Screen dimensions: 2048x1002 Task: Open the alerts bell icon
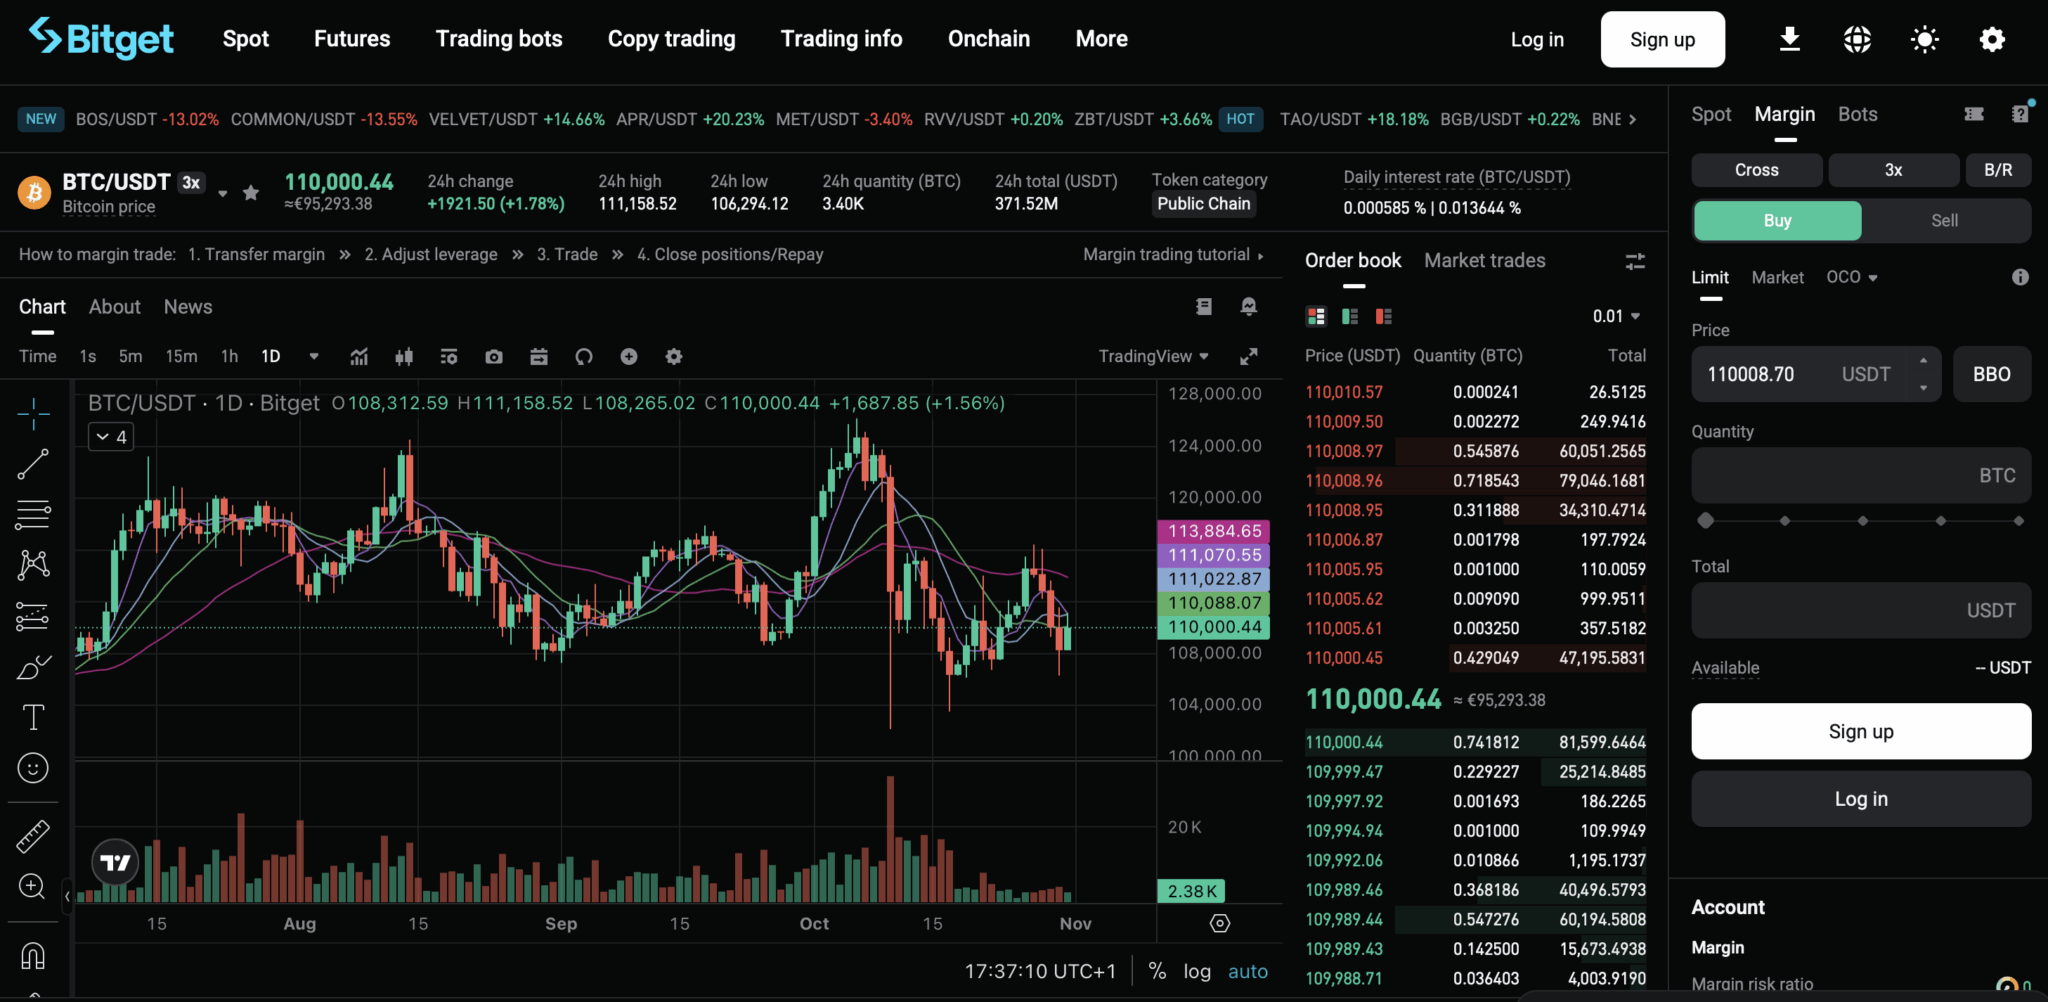click(x=1248, y=306)
